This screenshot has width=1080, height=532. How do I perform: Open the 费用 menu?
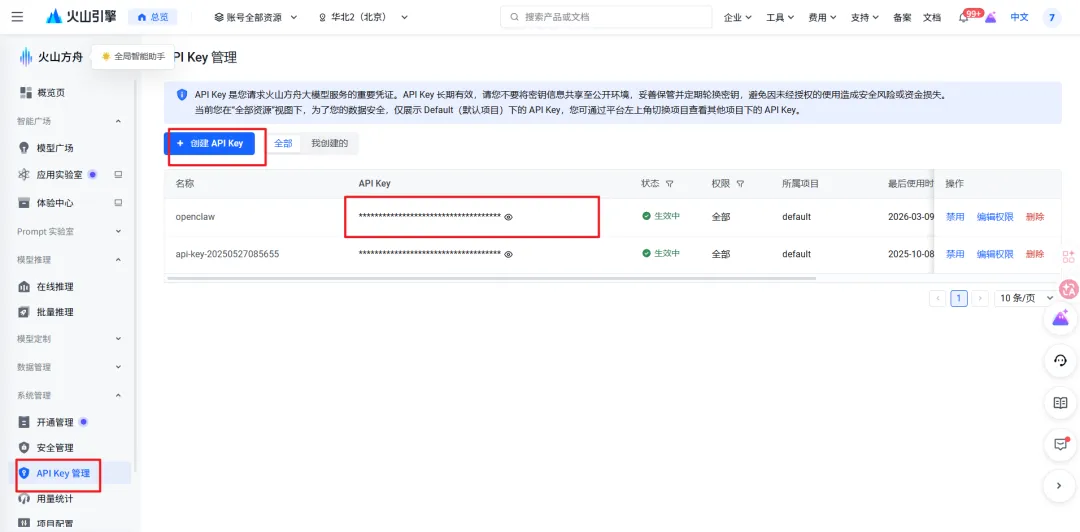coord(822,17)
